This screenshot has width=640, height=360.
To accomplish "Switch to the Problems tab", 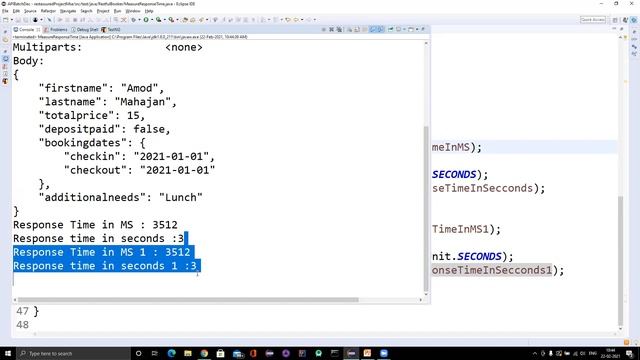I will (x=56, y=29).
